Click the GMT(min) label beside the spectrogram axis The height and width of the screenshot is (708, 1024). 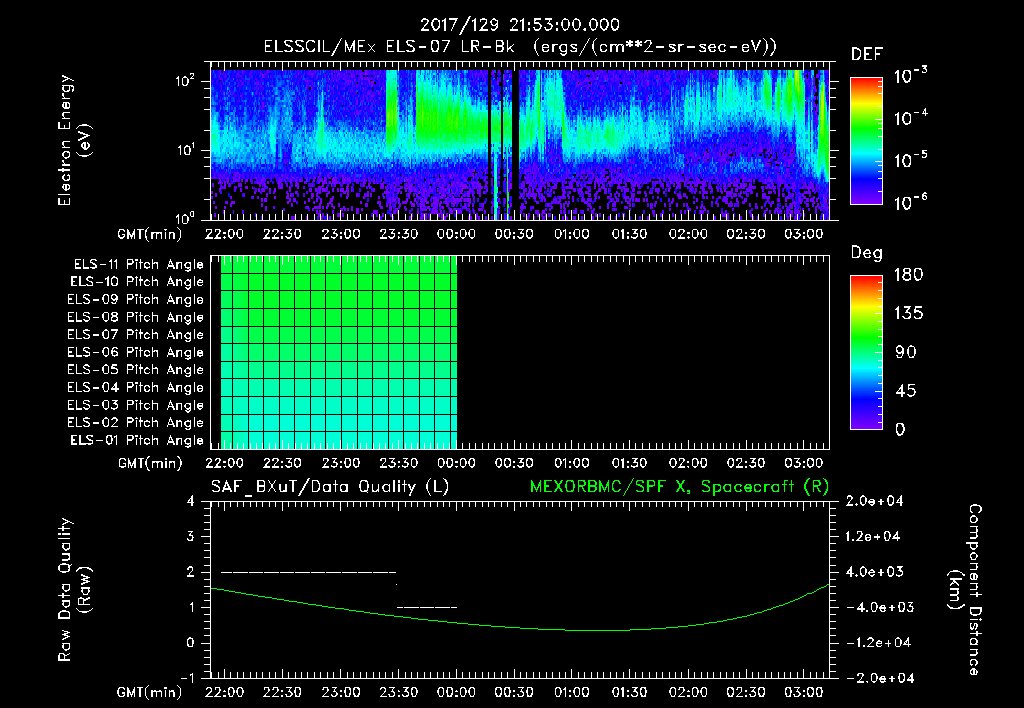point(150,234)
